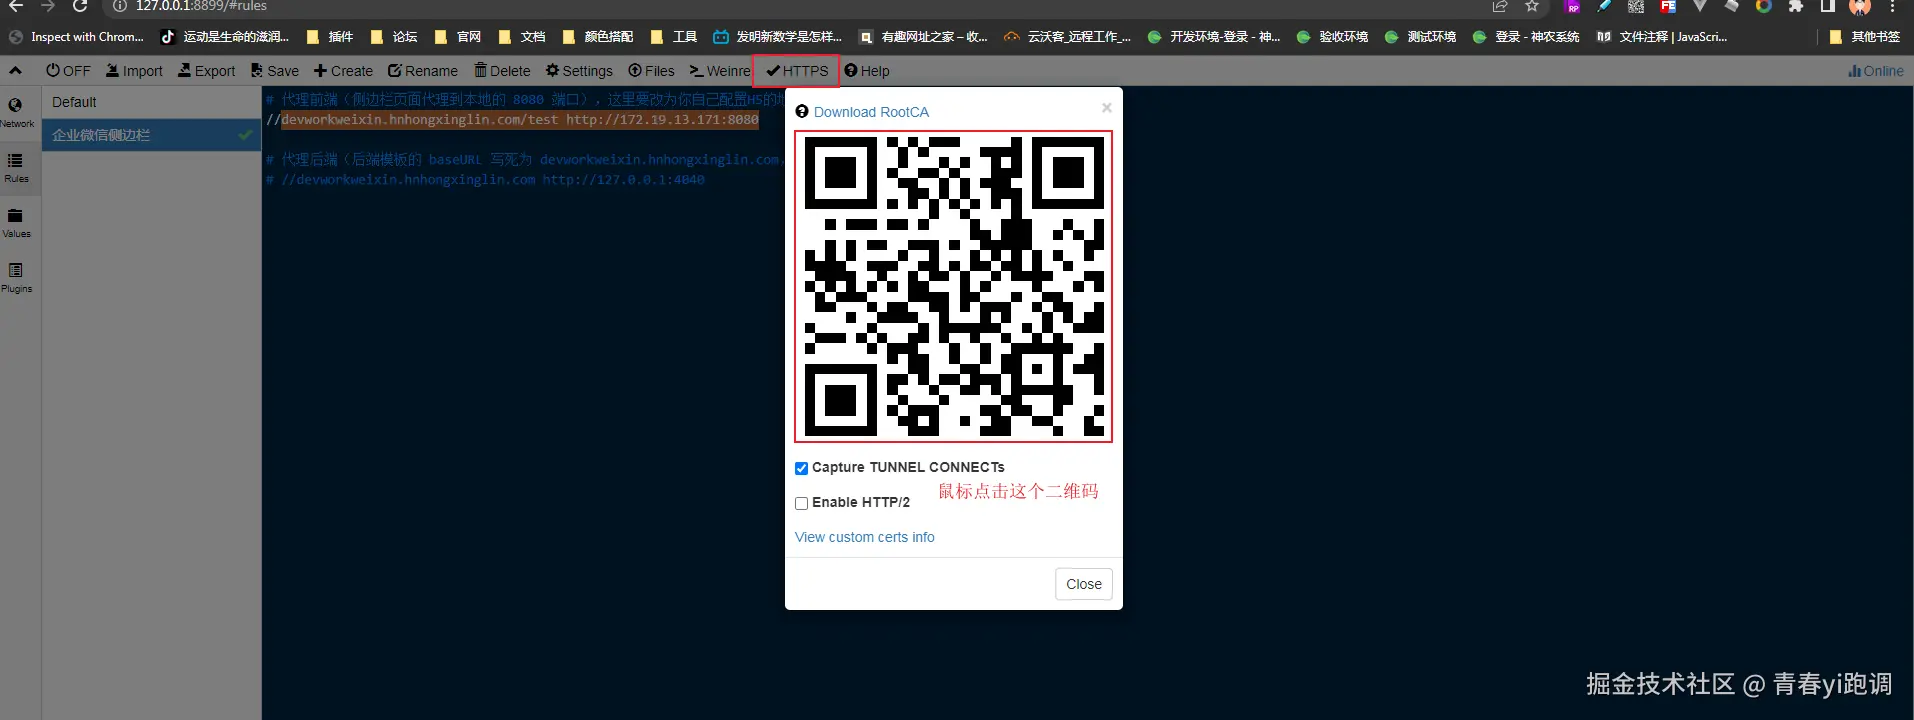Image resolution: width=1914 pixels, height=720 pixels.
Task: Check the Online status indicator
Action: pyautogui.click(x=1876, y=71)
